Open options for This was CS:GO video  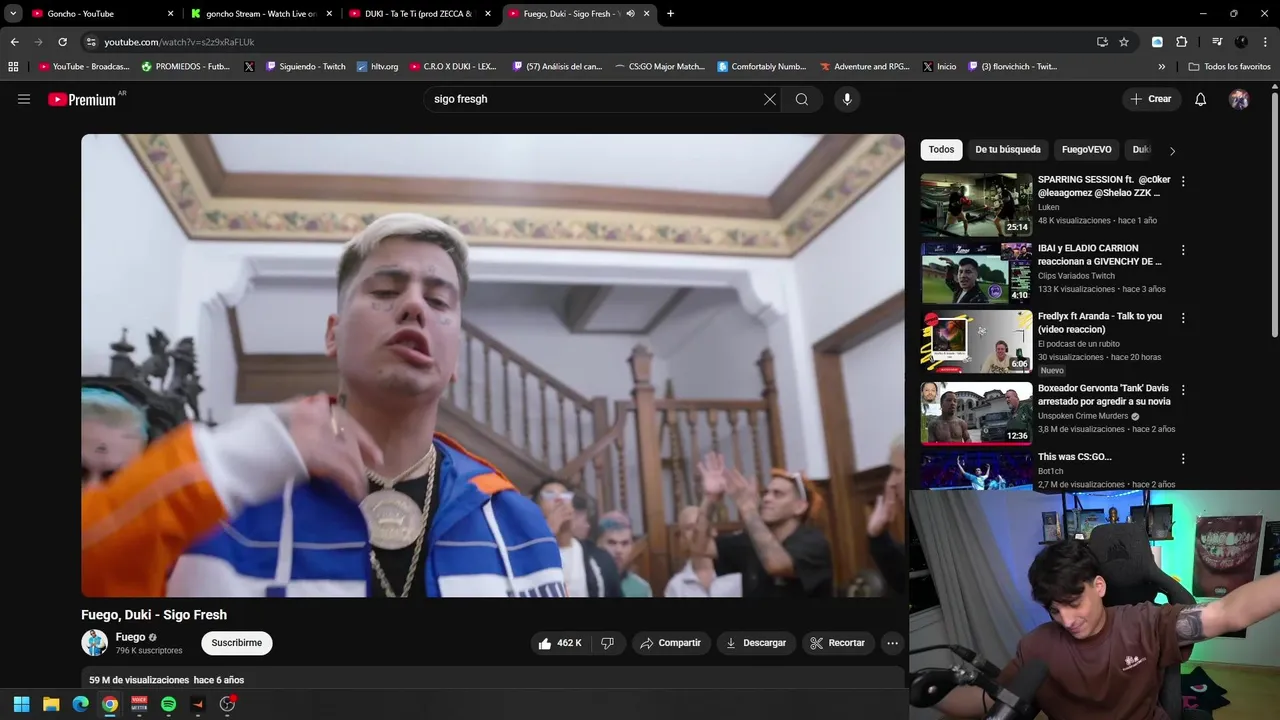point(1183,459)
